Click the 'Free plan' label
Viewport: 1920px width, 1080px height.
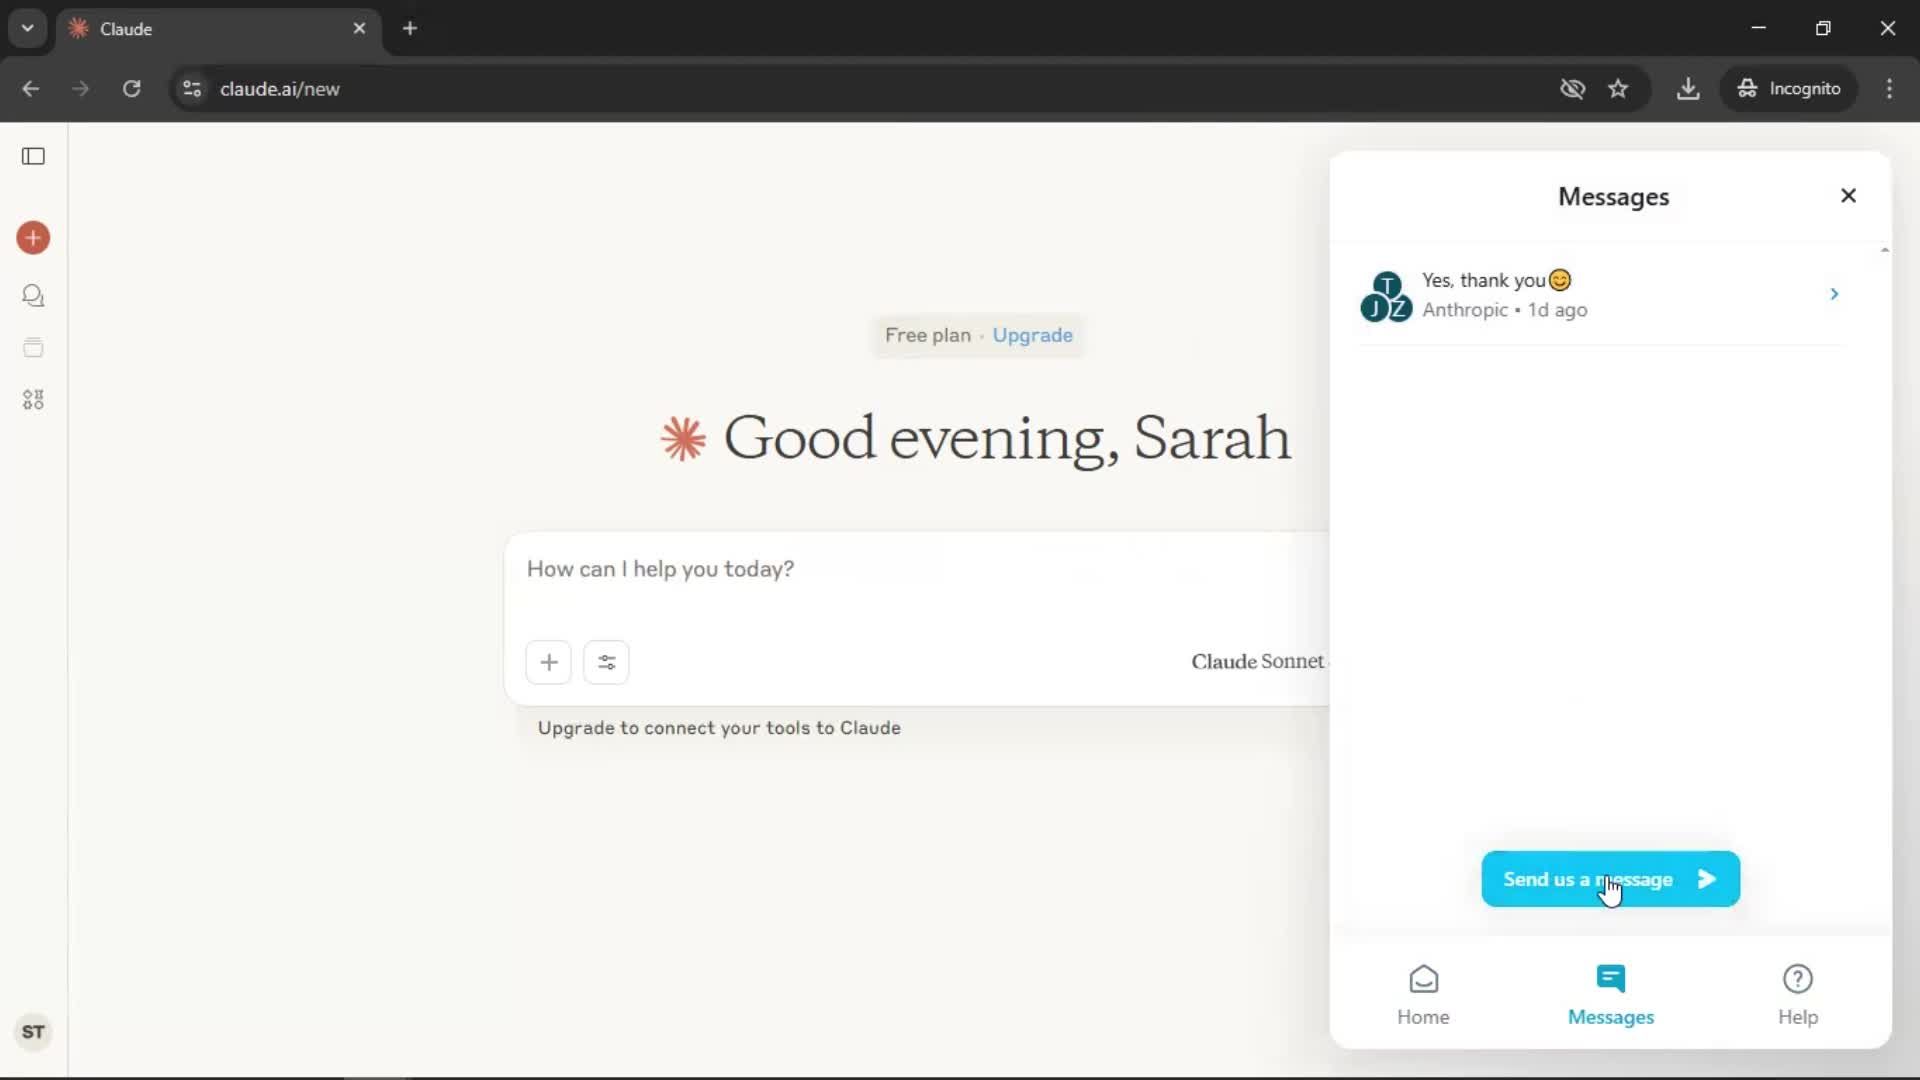(x=927, y=335)
